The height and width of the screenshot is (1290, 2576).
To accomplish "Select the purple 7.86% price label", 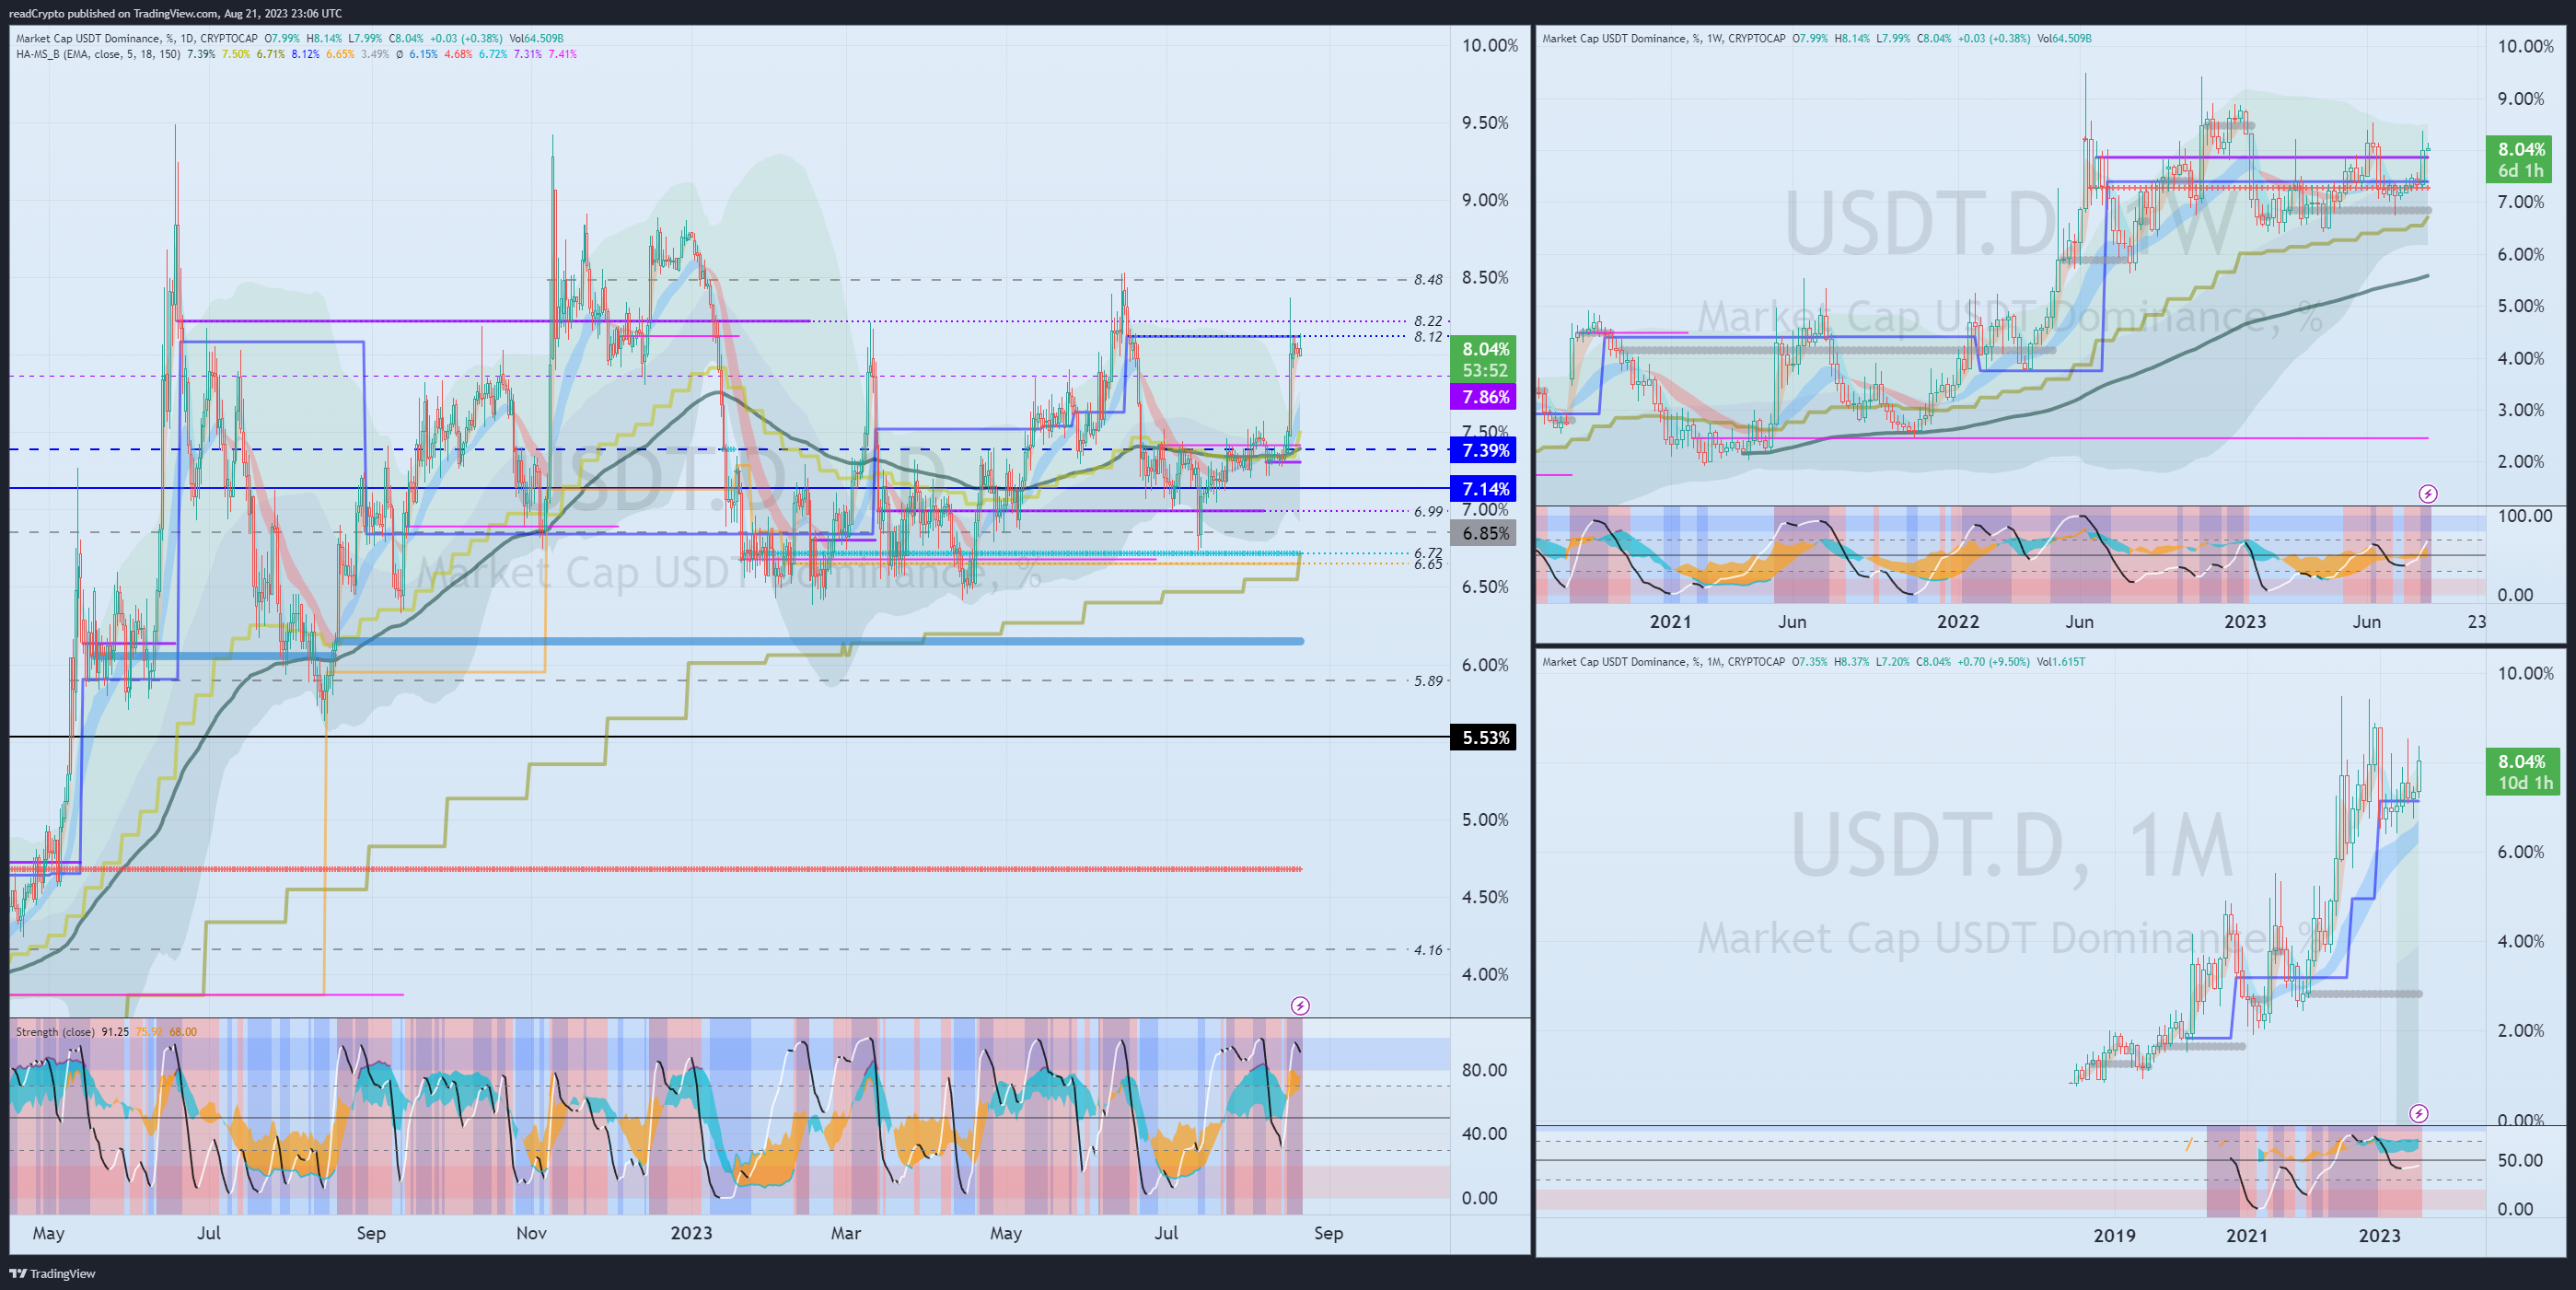I will [x=1485, y=397].
